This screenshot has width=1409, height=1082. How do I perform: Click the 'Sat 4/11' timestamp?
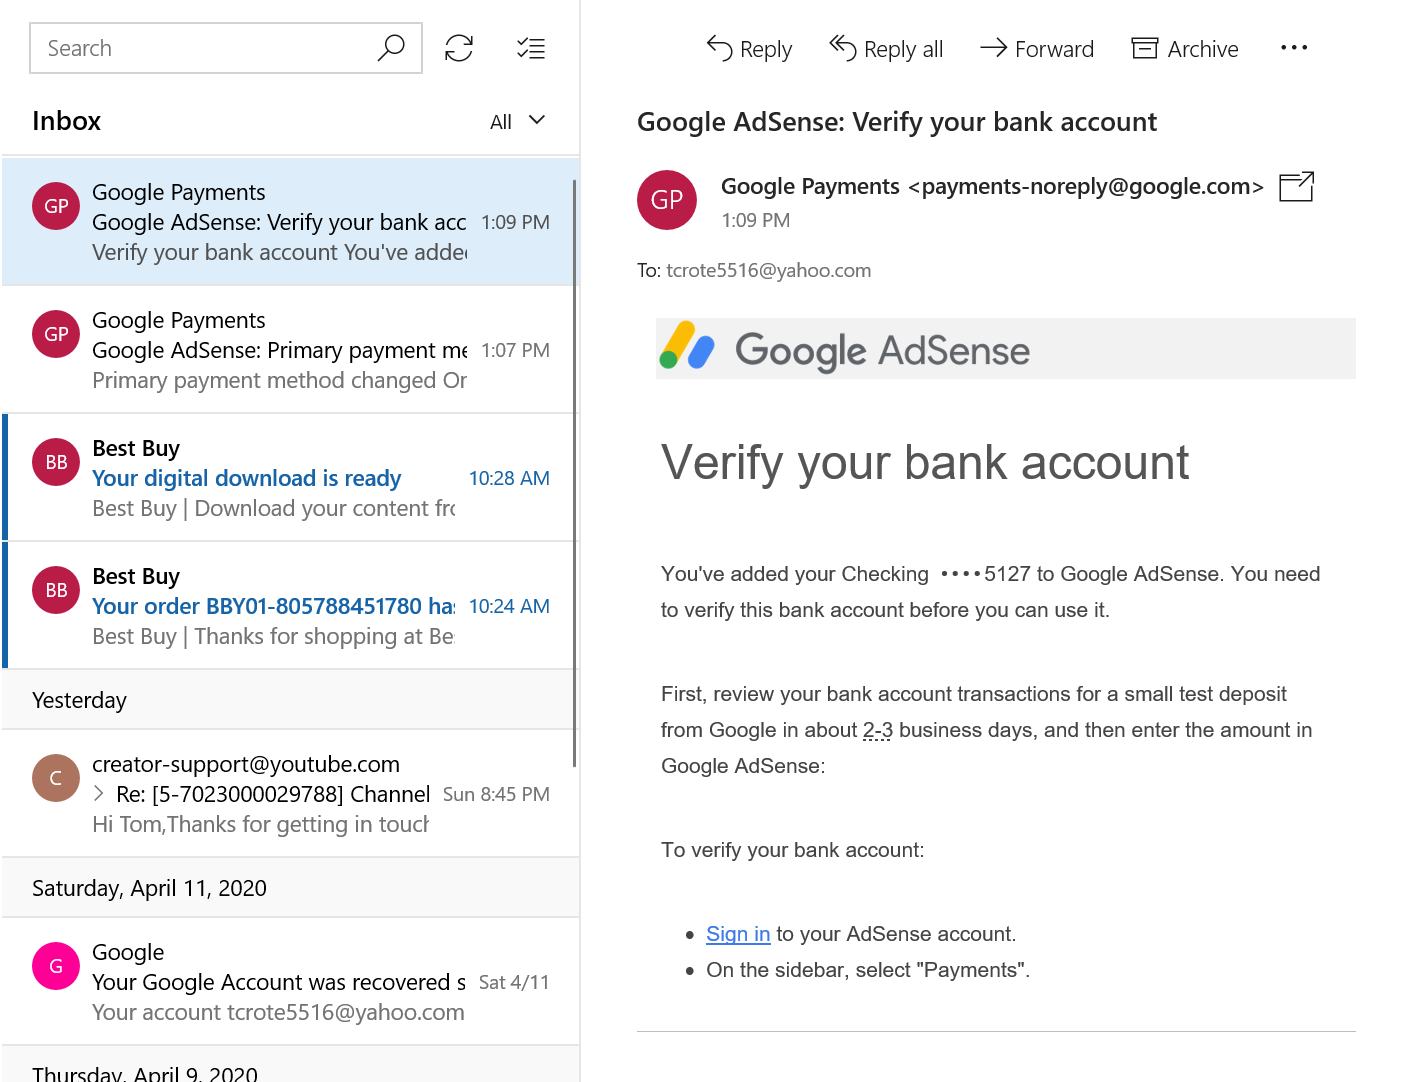pyautogui.click(x=514, y=982)
